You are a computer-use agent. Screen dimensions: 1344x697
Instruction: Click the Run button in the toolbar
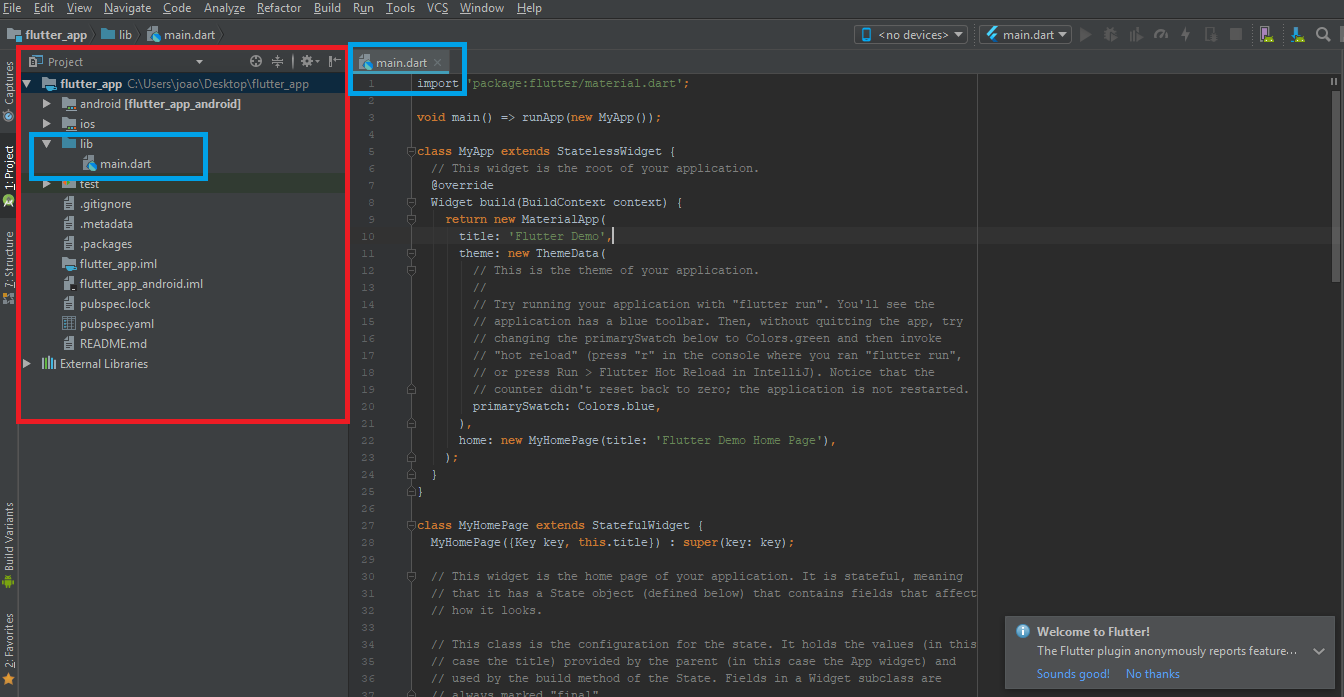click(x=1086, y=34)
